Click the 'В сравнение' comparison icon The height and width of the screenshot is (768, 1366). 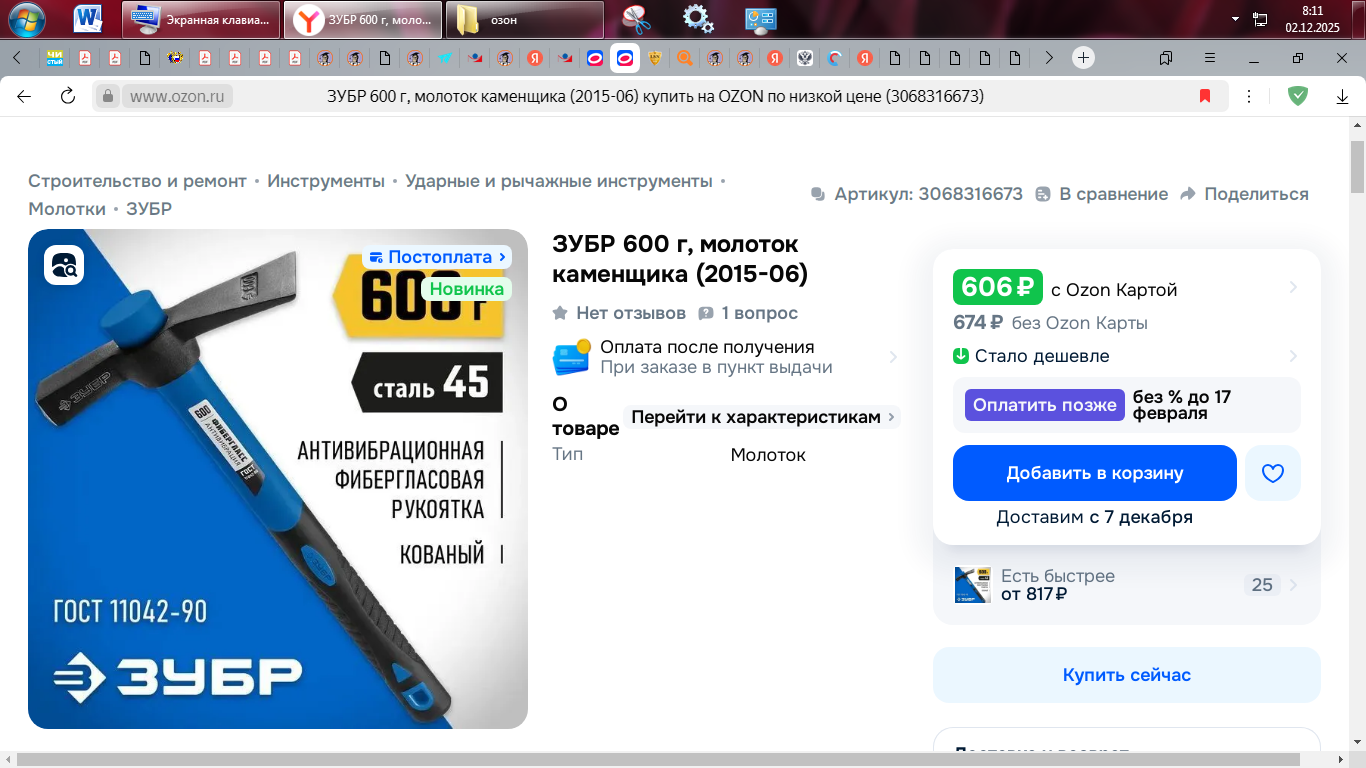point(1044,194)
